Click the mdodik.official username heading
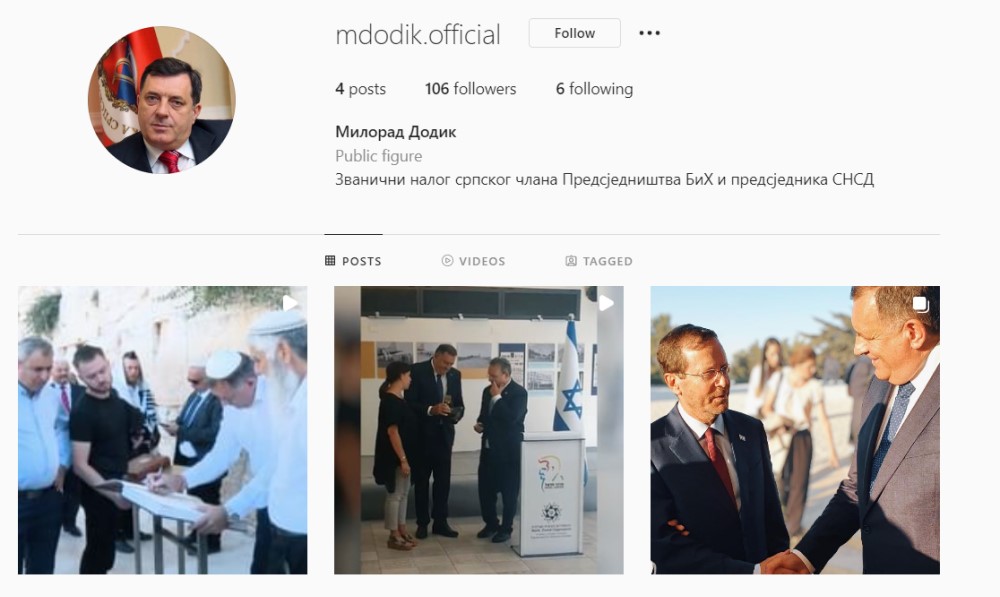The image size is (1000, 597). click(418, 34)
